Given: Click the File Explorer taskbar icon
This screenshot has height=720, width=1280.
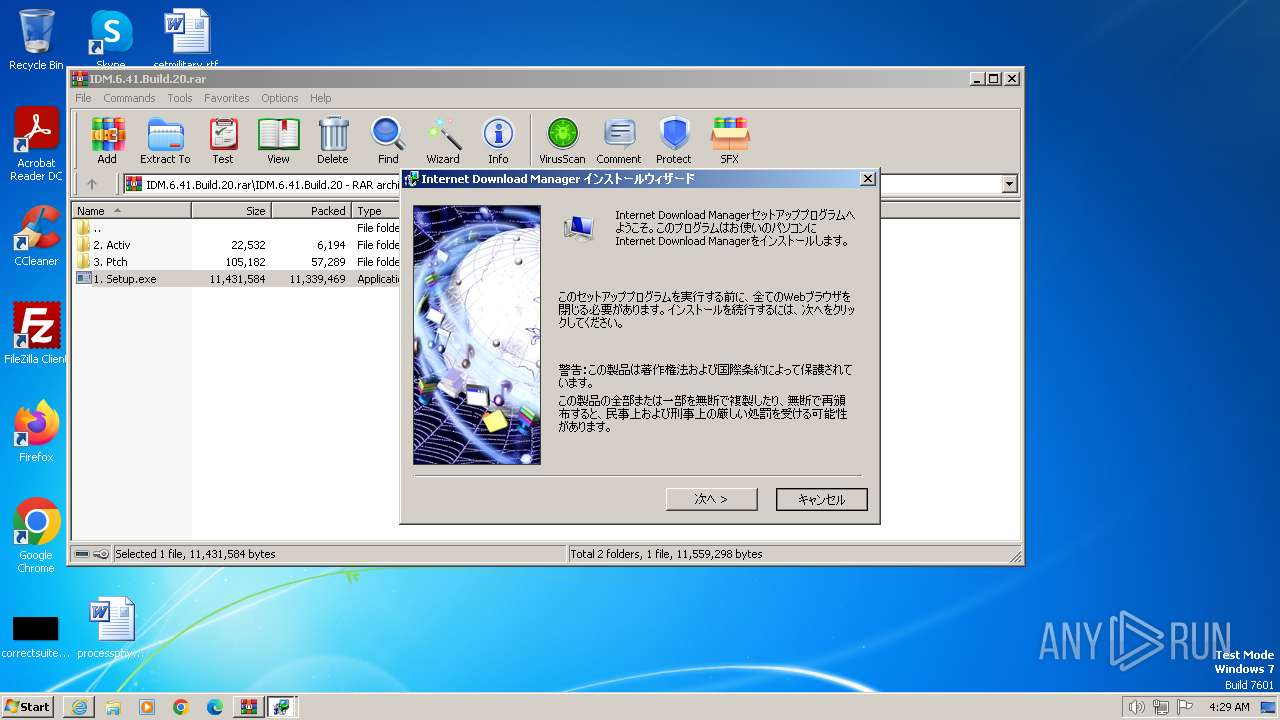Looking at the screenshot, I should tap(113, 707).
